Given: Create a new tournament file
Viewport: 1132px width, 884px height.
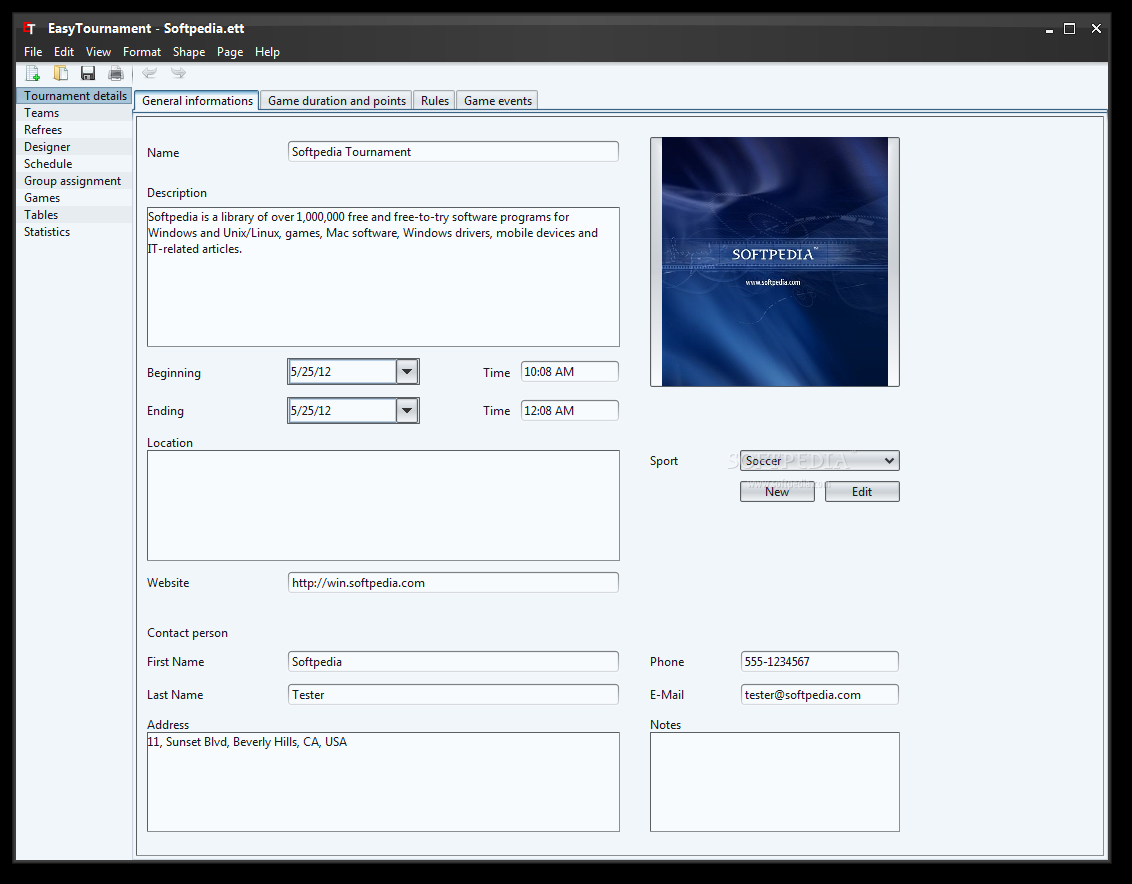Looking at the screenshot, I should tap(32, 72).
